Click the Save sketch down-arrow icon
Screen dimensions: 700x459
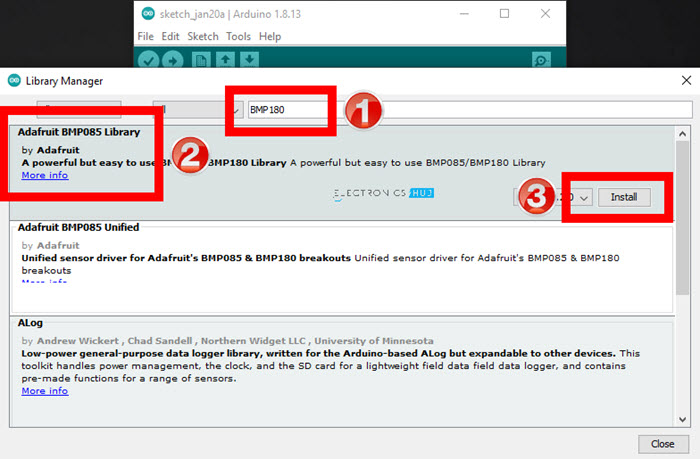(x=250, y=59)
